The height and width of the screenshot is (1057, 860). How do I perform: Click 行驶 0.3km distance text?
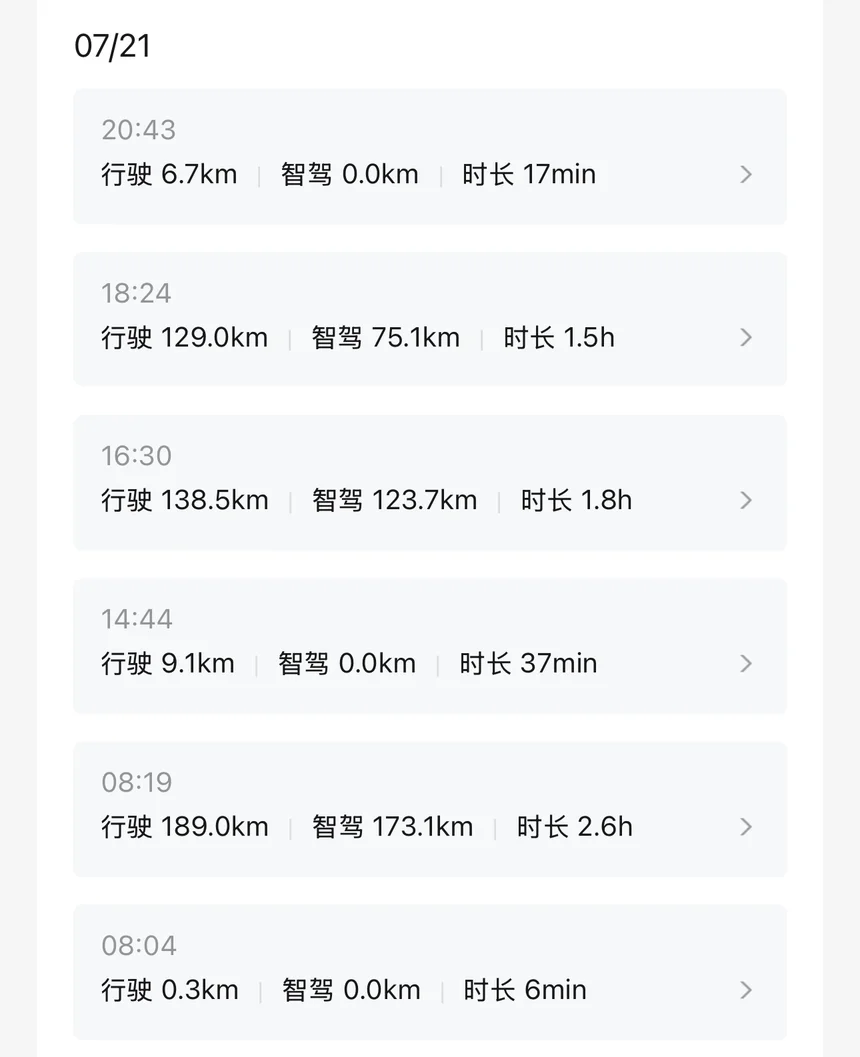170,990
